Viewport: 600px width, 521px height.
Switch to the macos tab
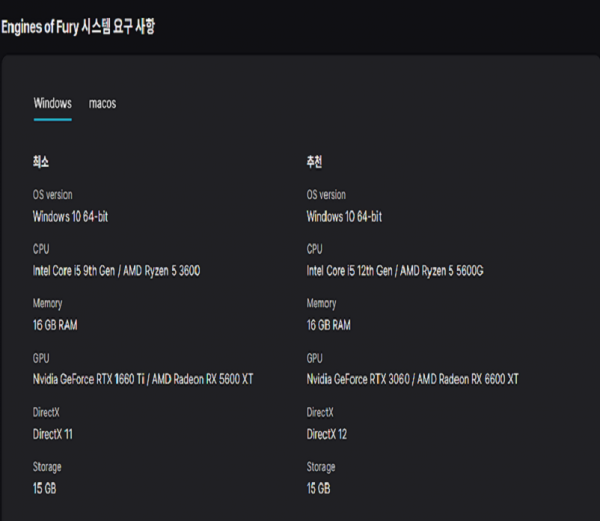(102, 103)
